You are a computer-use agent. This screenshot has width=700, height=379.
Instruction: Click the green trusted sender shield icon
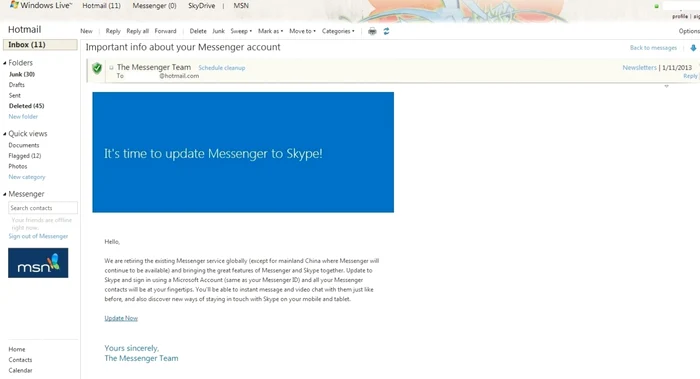97,68
